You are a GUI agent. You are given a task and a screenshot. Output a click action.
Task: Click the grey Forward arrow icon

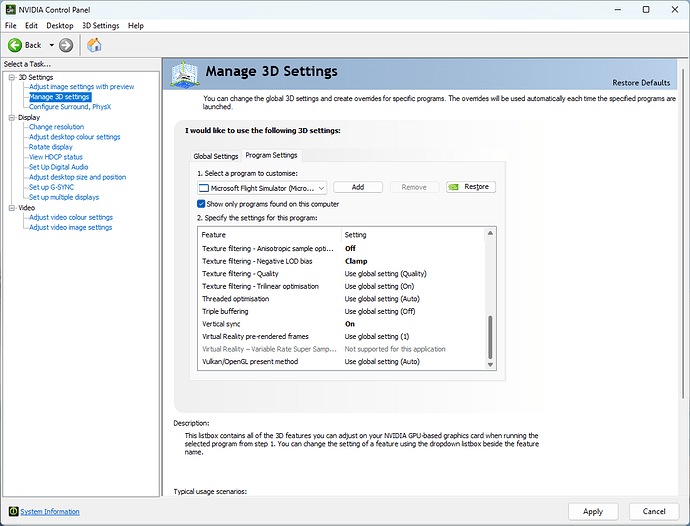[x=66, y=45]
